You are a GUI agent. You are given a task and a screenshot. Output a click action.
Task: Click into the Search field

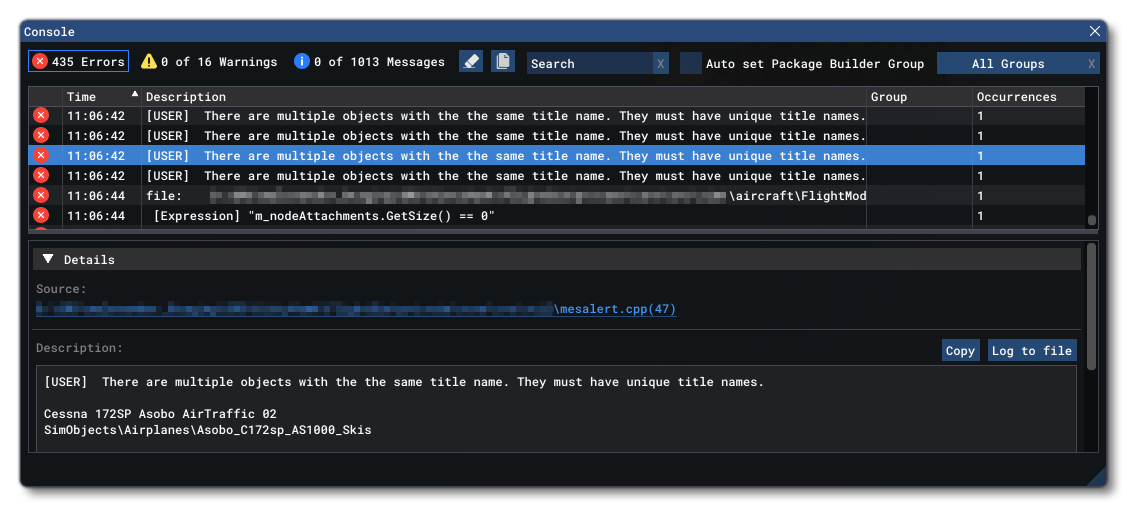point(589,63)
